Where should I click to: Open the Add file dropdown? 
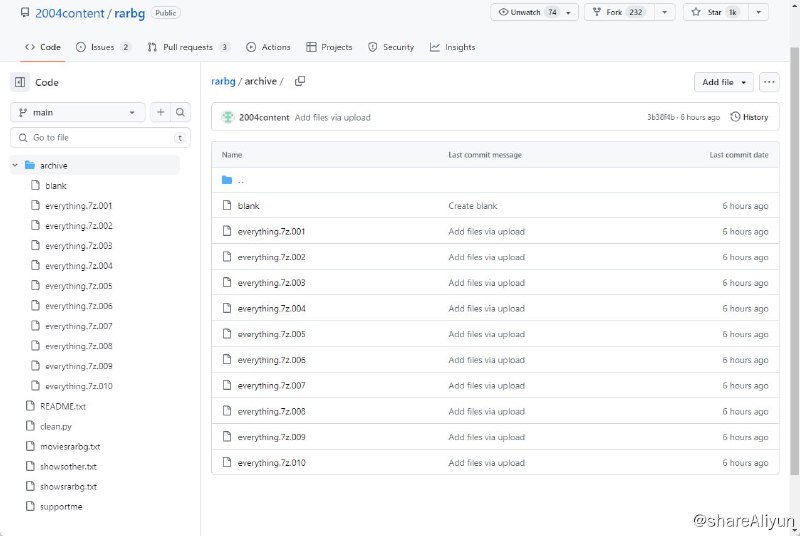coord(723,82)
